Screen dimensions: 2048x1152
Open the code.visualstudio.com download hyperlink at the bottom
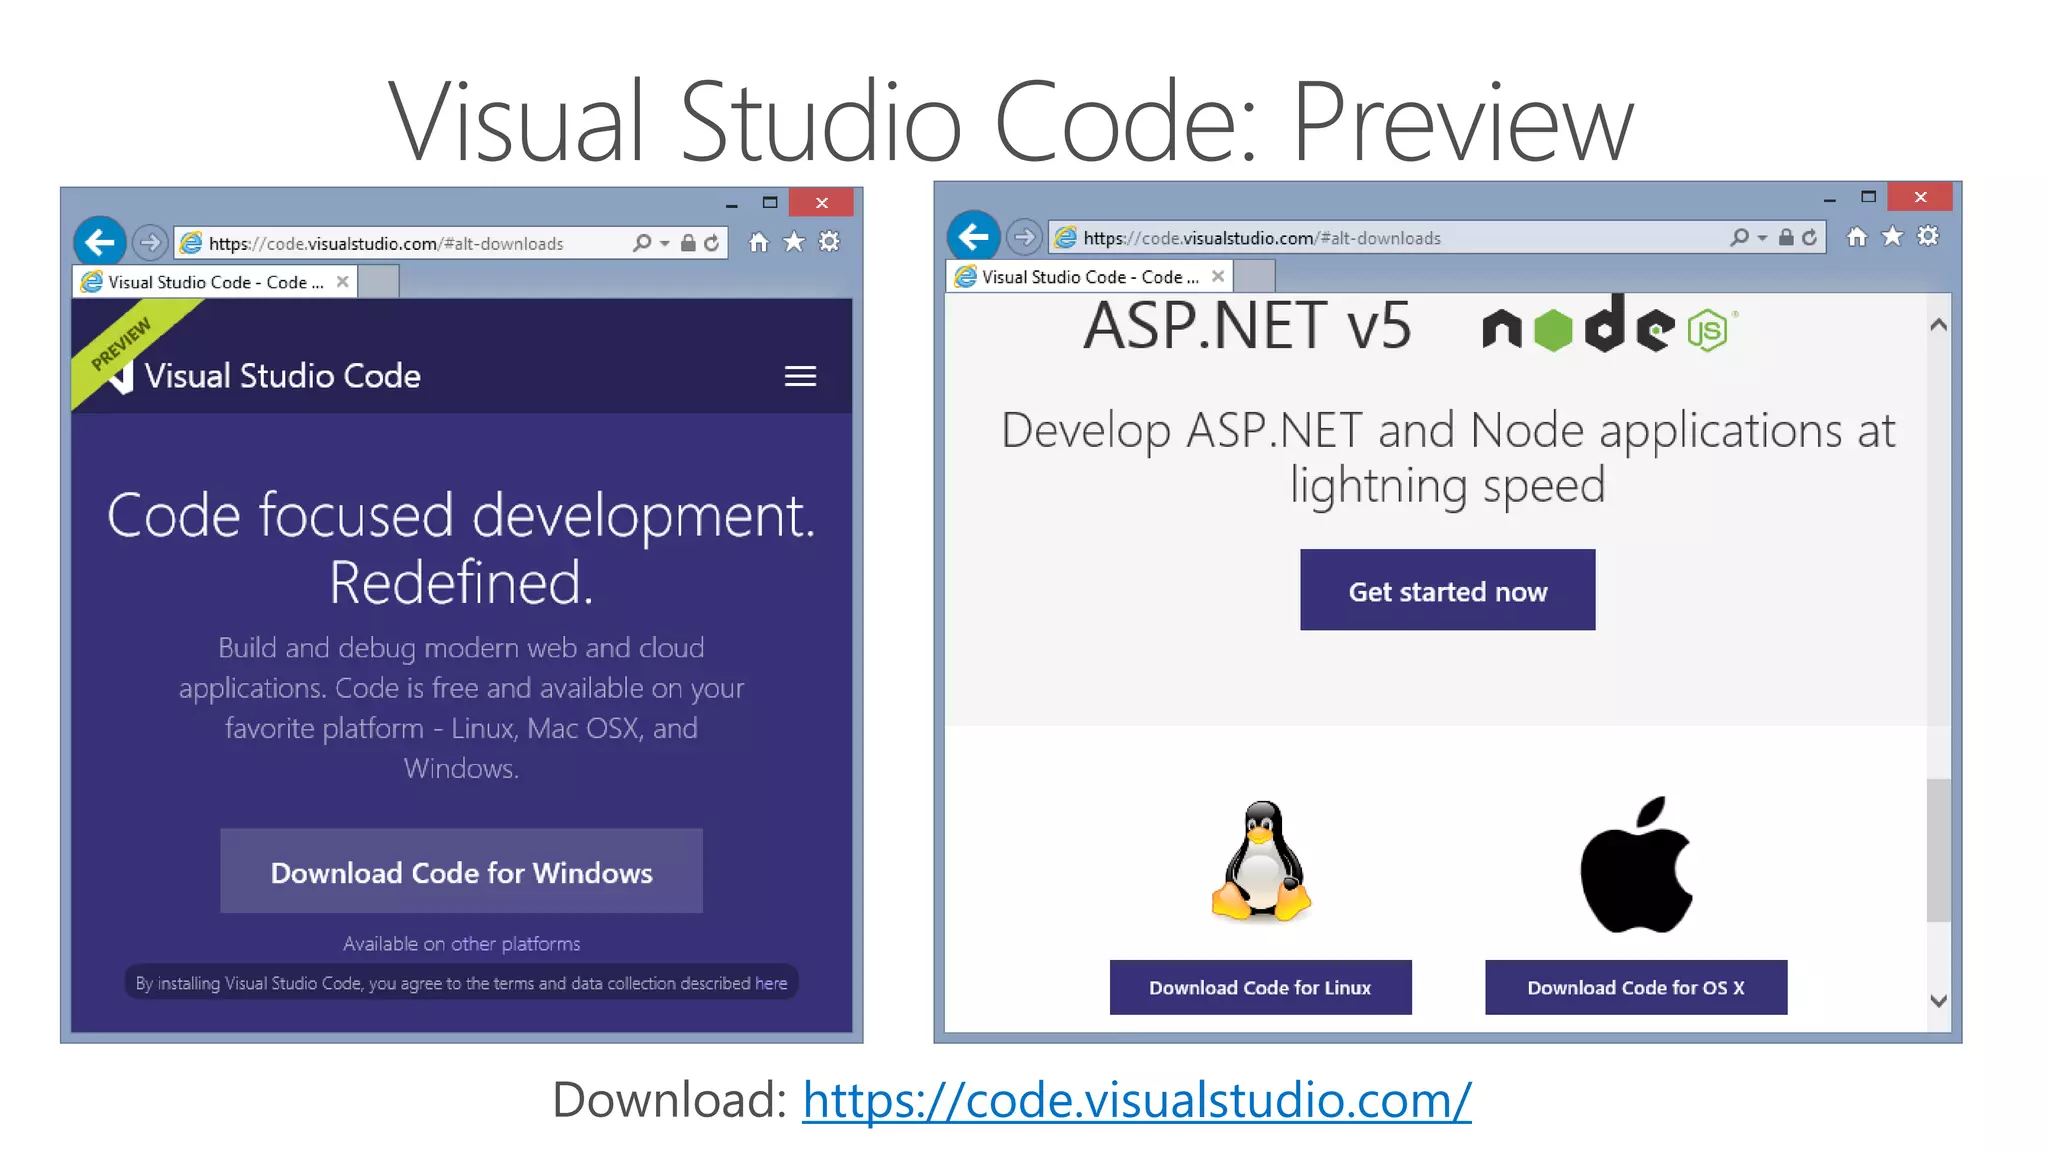pyautogui.click(x=1136, y=1100)
